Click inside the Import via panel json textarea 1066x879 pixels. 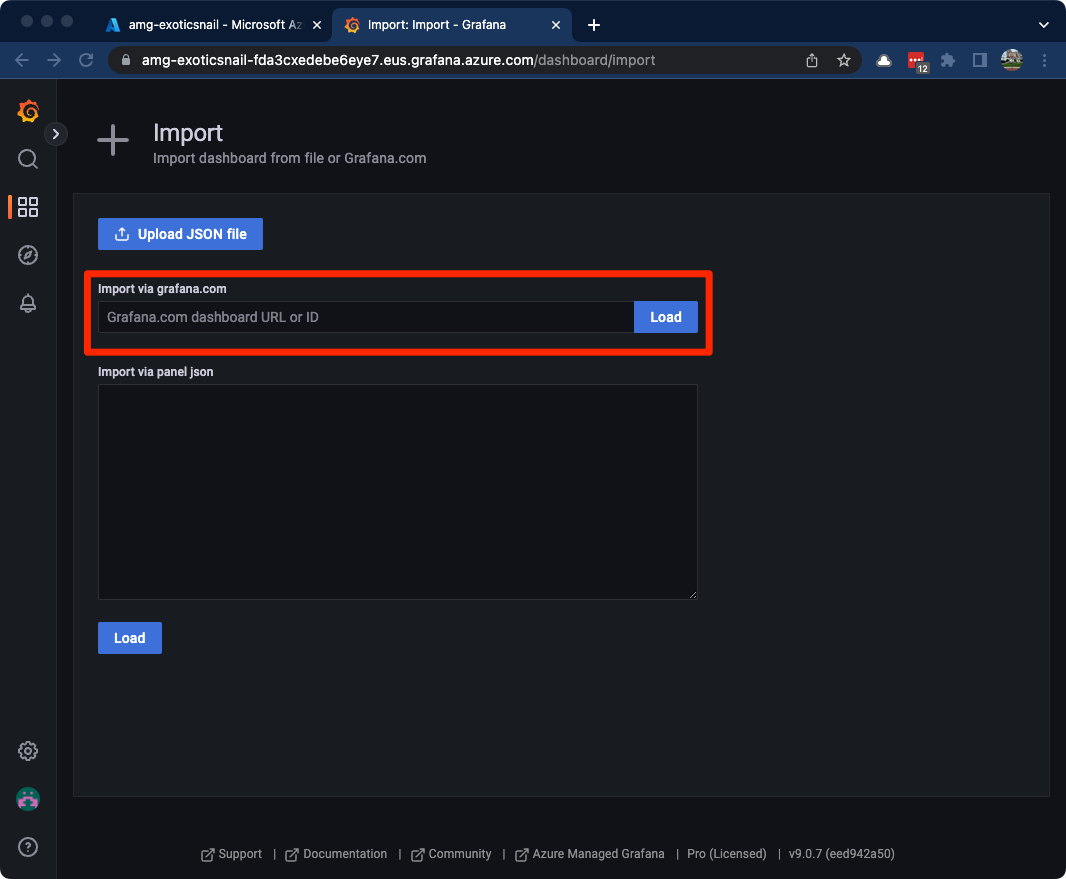[x=397, y=491]
